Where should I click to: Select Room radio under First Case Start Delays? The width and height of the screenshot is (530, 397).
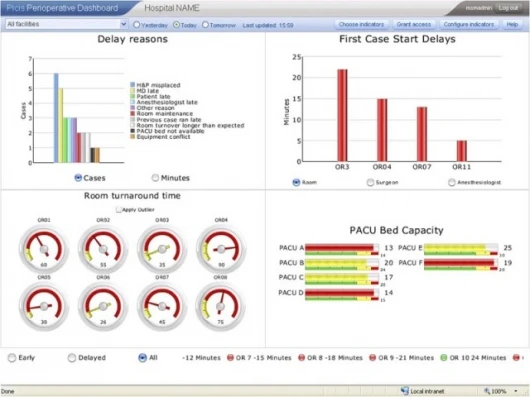[296, 182]
